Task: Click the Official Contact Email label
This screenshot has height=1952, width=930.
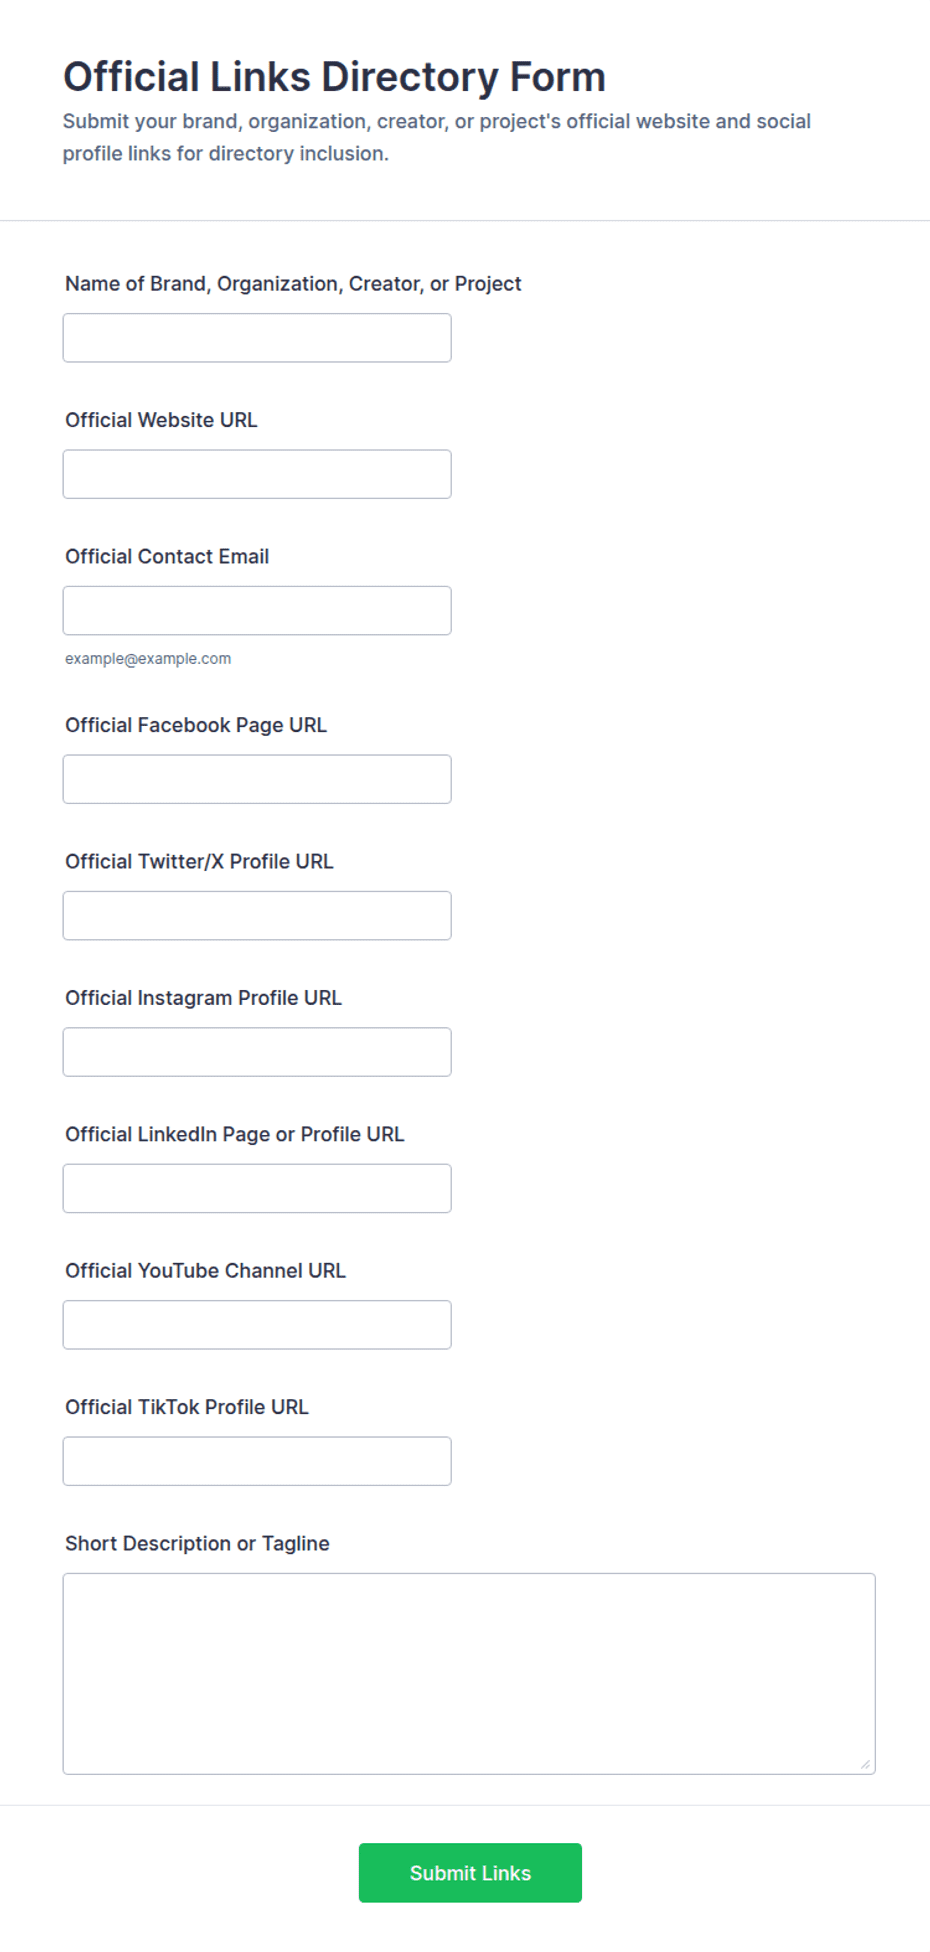Action: (x=167, y=556)
